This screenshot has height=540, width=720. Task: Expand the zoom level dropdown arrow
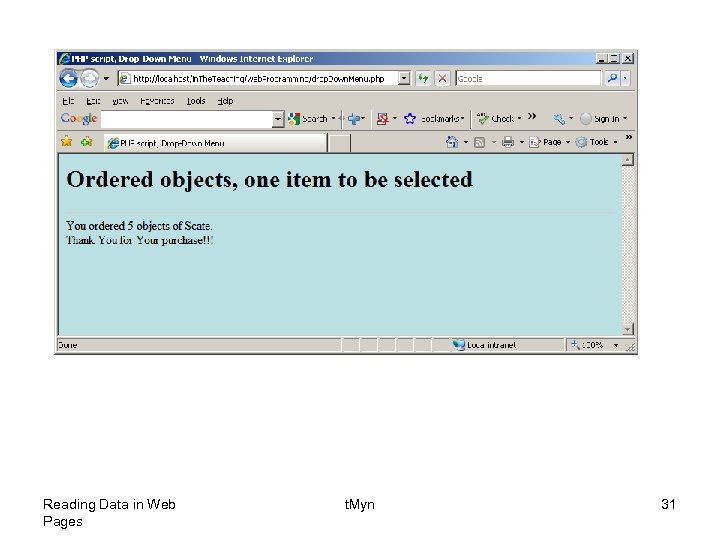616,345
